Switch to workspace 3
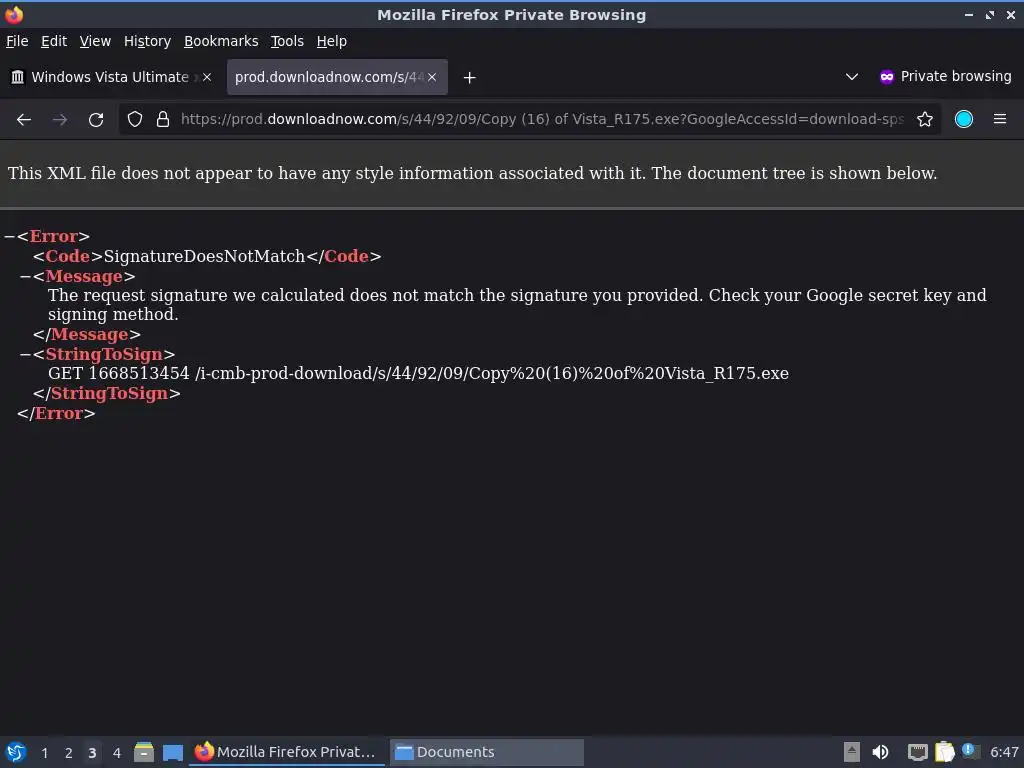The height and width of the screenshot is (768, 1024). pos(92,753)
